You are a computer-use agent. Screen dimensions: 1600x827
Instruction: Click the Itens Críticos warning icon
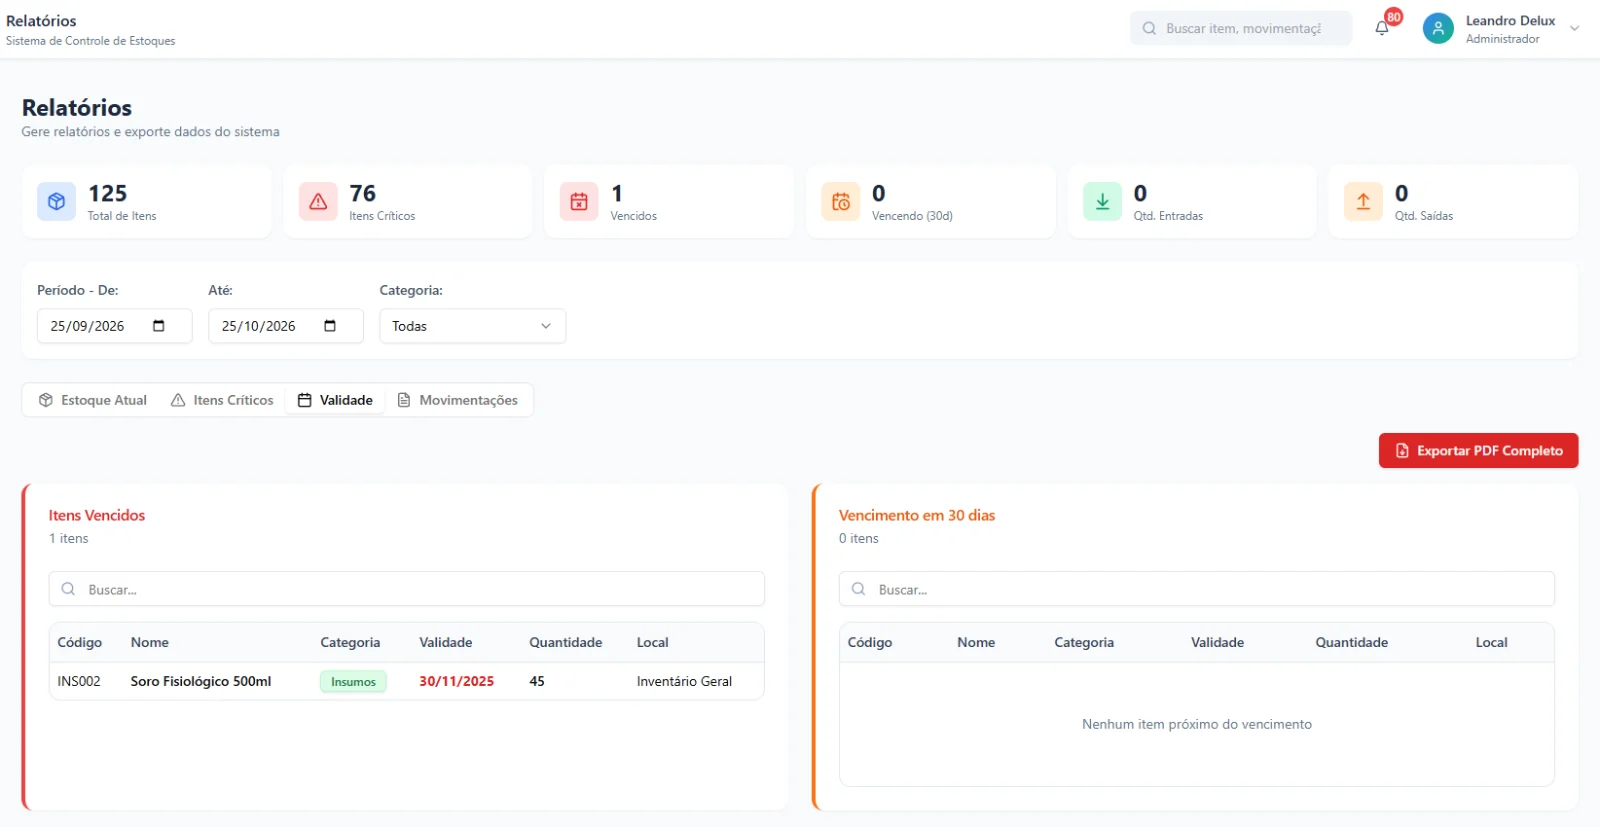point(318,201)
